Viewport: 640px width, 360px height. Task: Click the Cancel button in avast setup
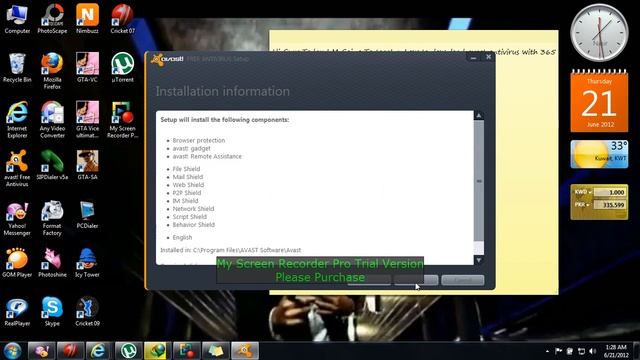(463, 280)
